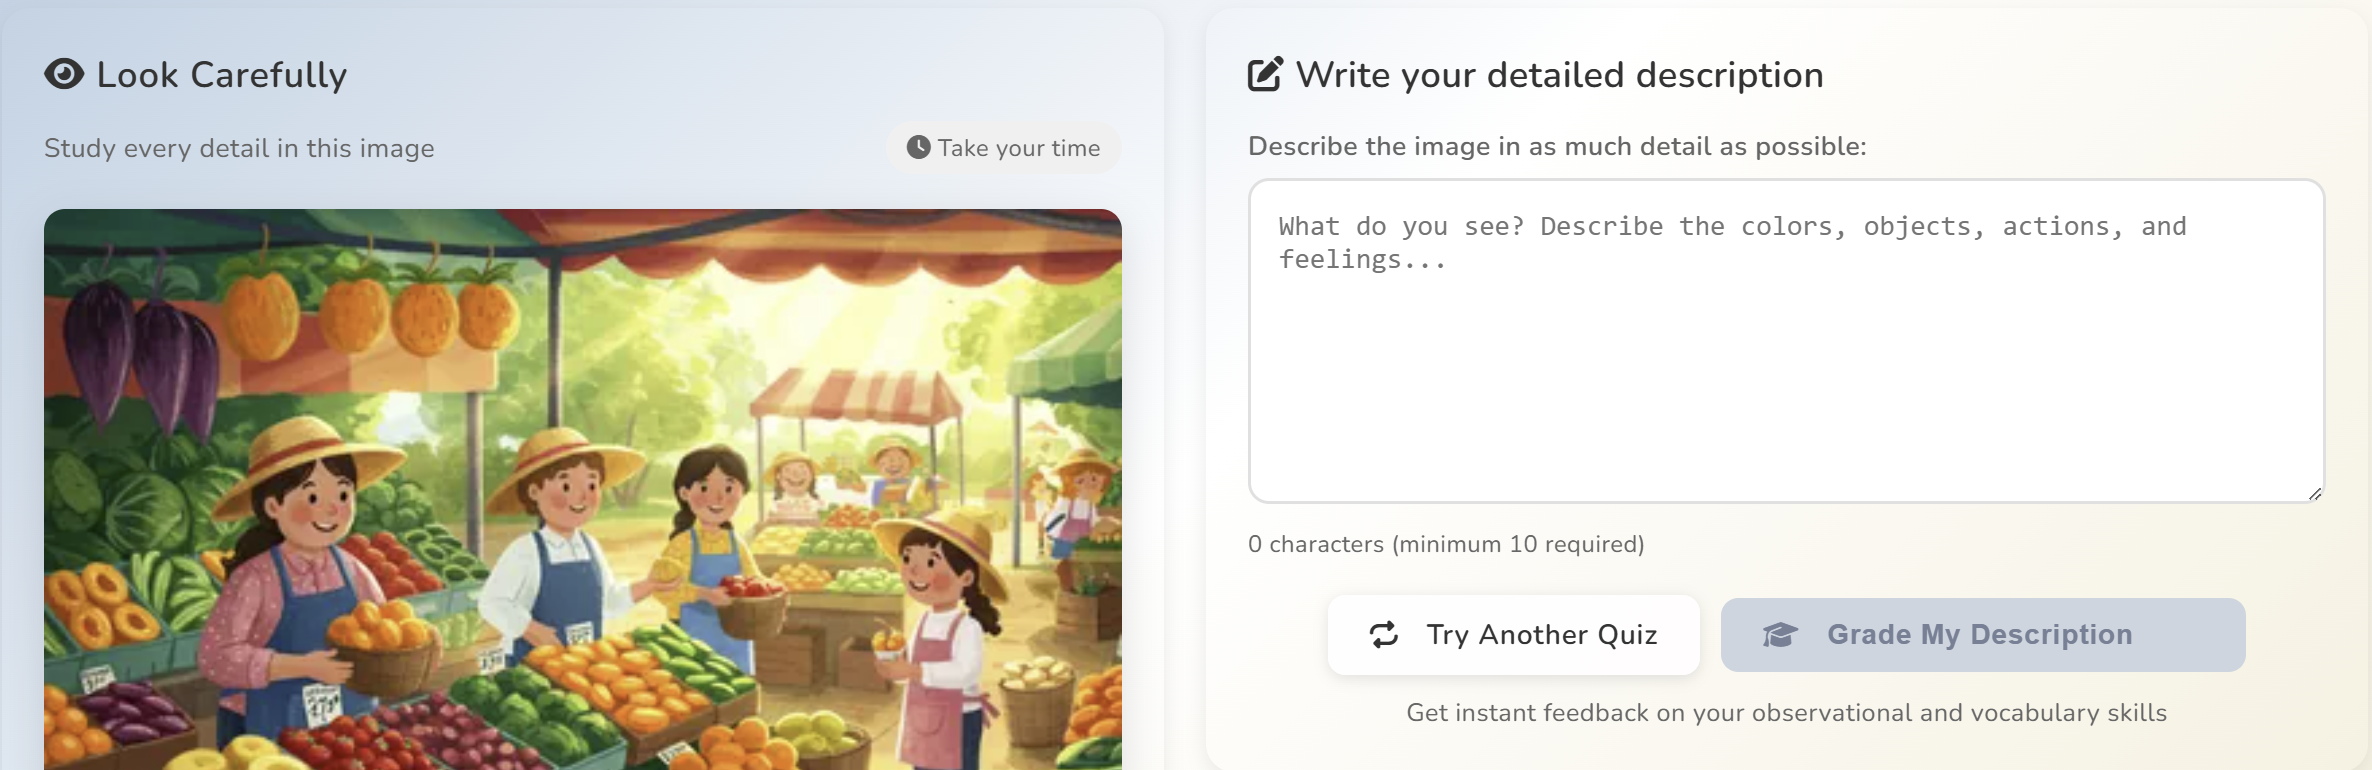Open the farmers market illustration
Viewport: 2372px width, 770px height.
click(x=583, y=489)
